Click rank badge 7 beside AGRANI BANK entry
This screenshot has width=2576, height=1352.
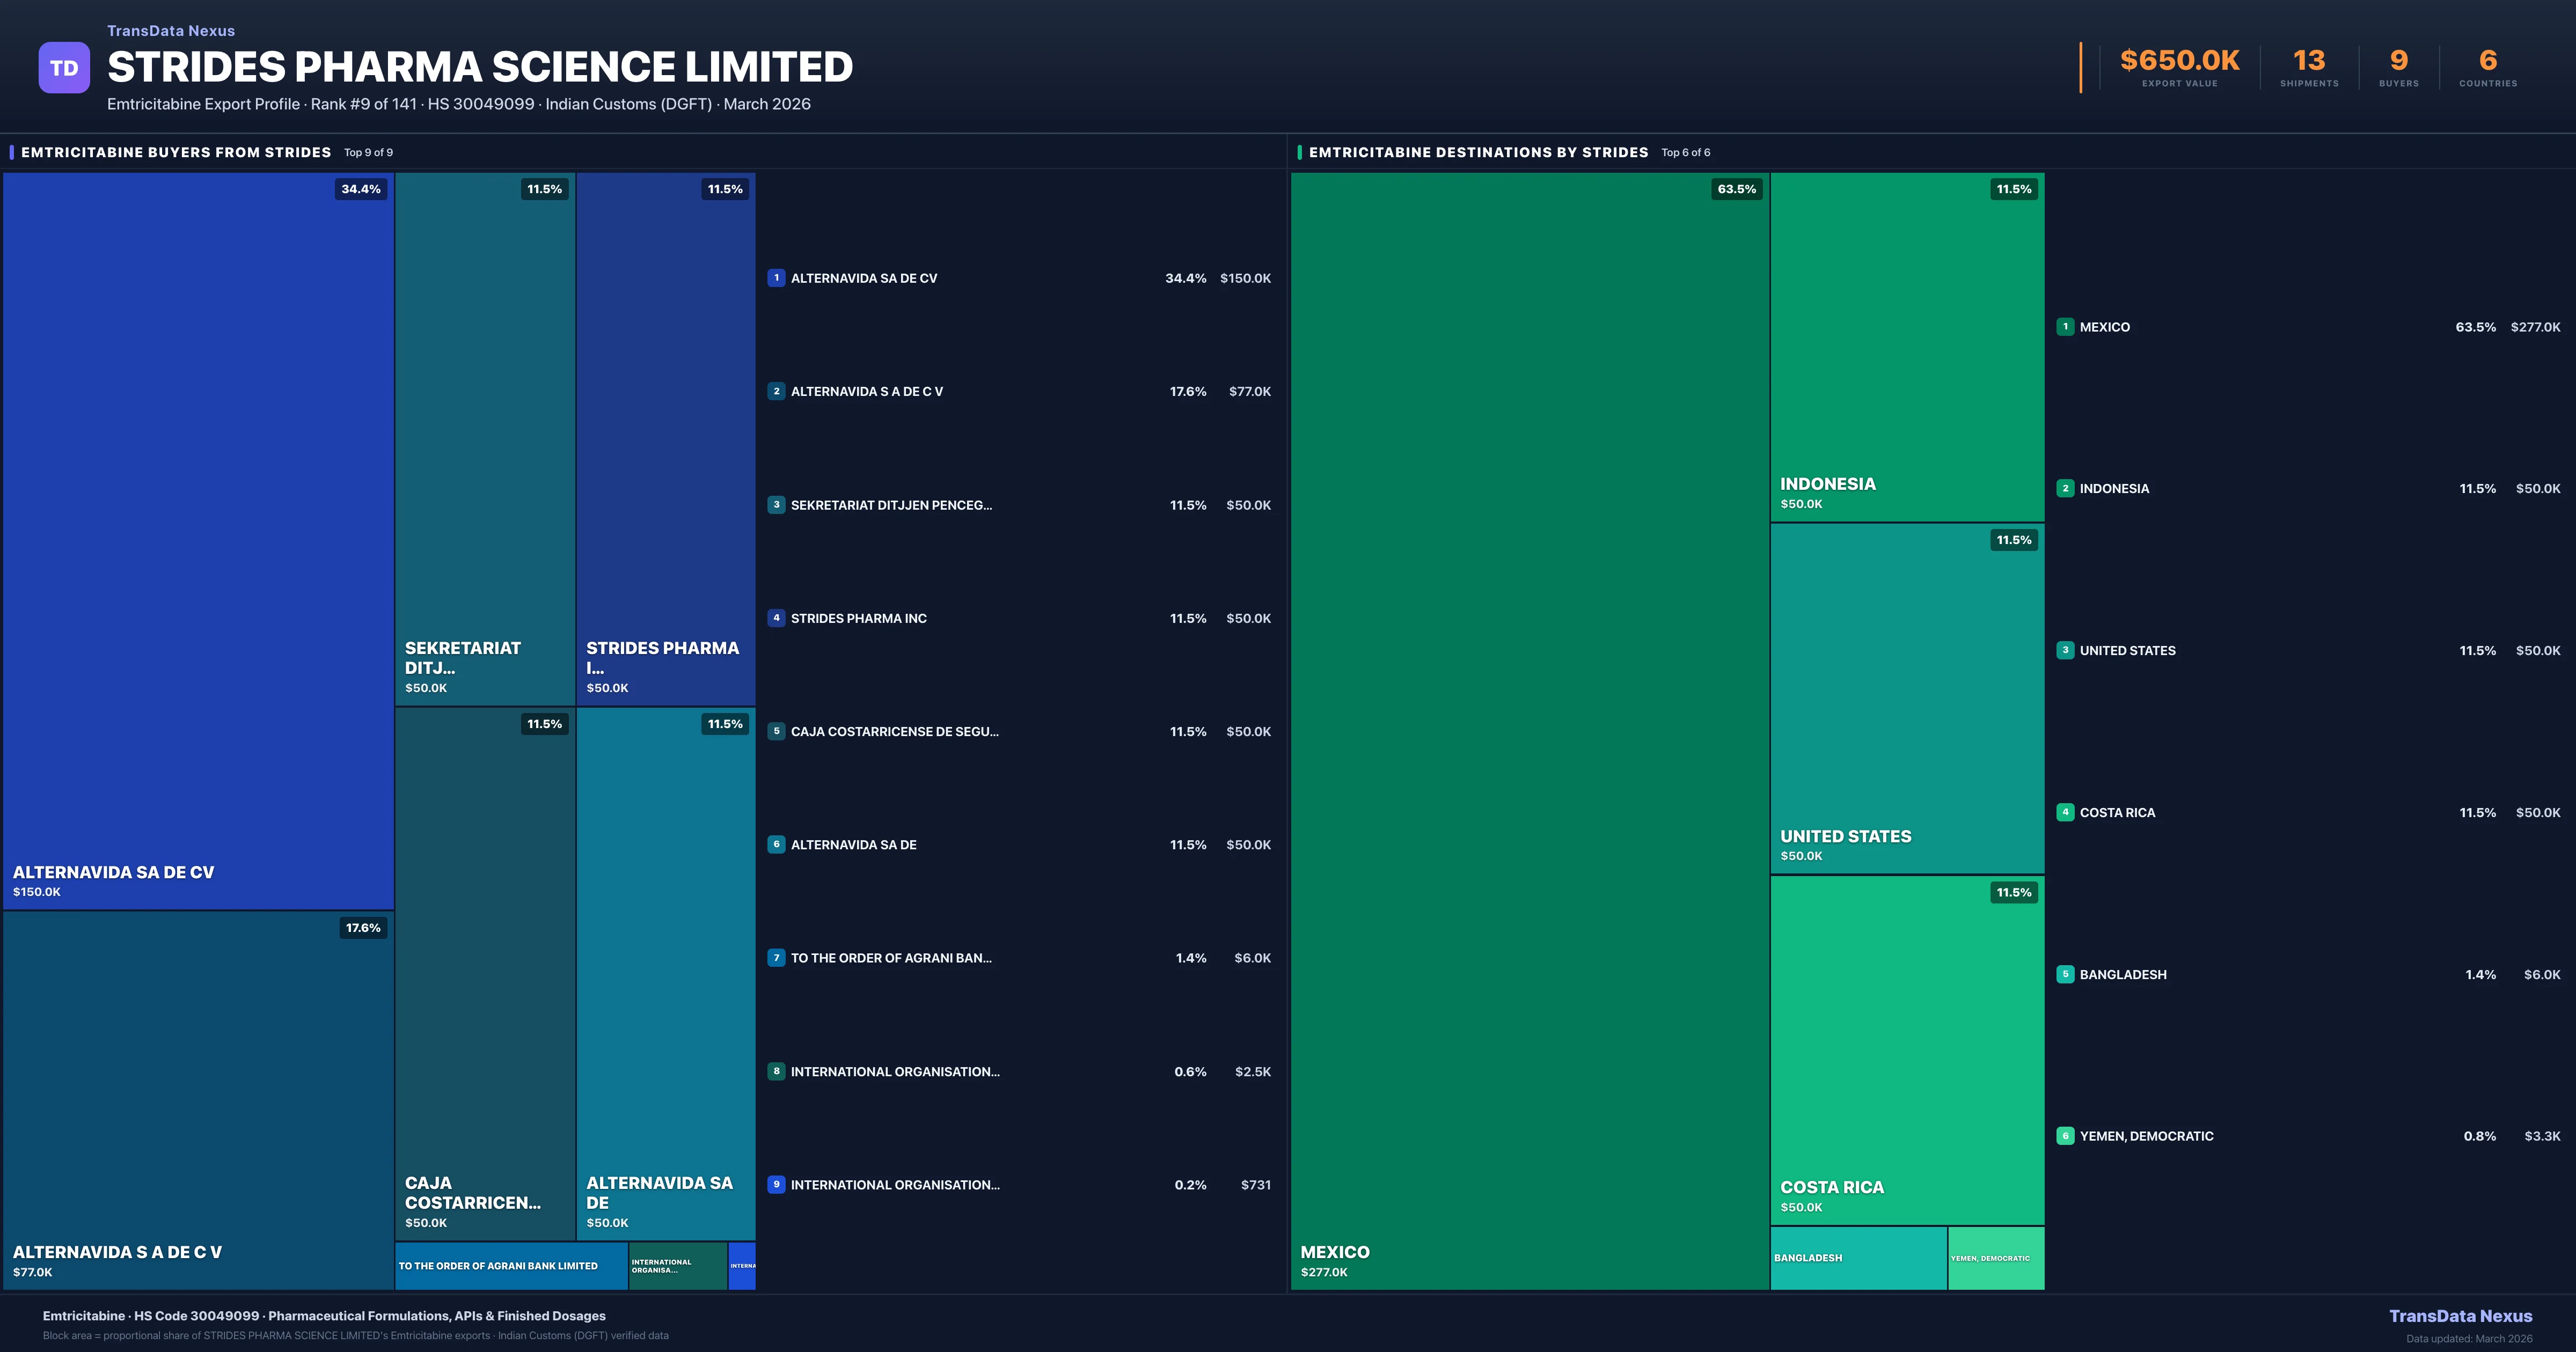776,958
